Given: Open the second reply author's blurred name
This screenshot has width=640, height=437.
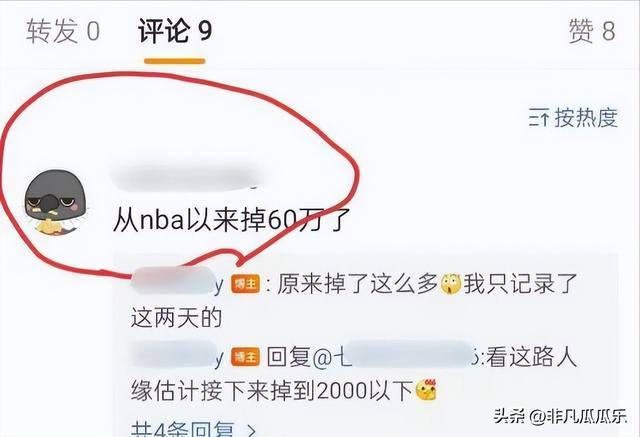Looking at the screenshot, I should click(176, 355).
